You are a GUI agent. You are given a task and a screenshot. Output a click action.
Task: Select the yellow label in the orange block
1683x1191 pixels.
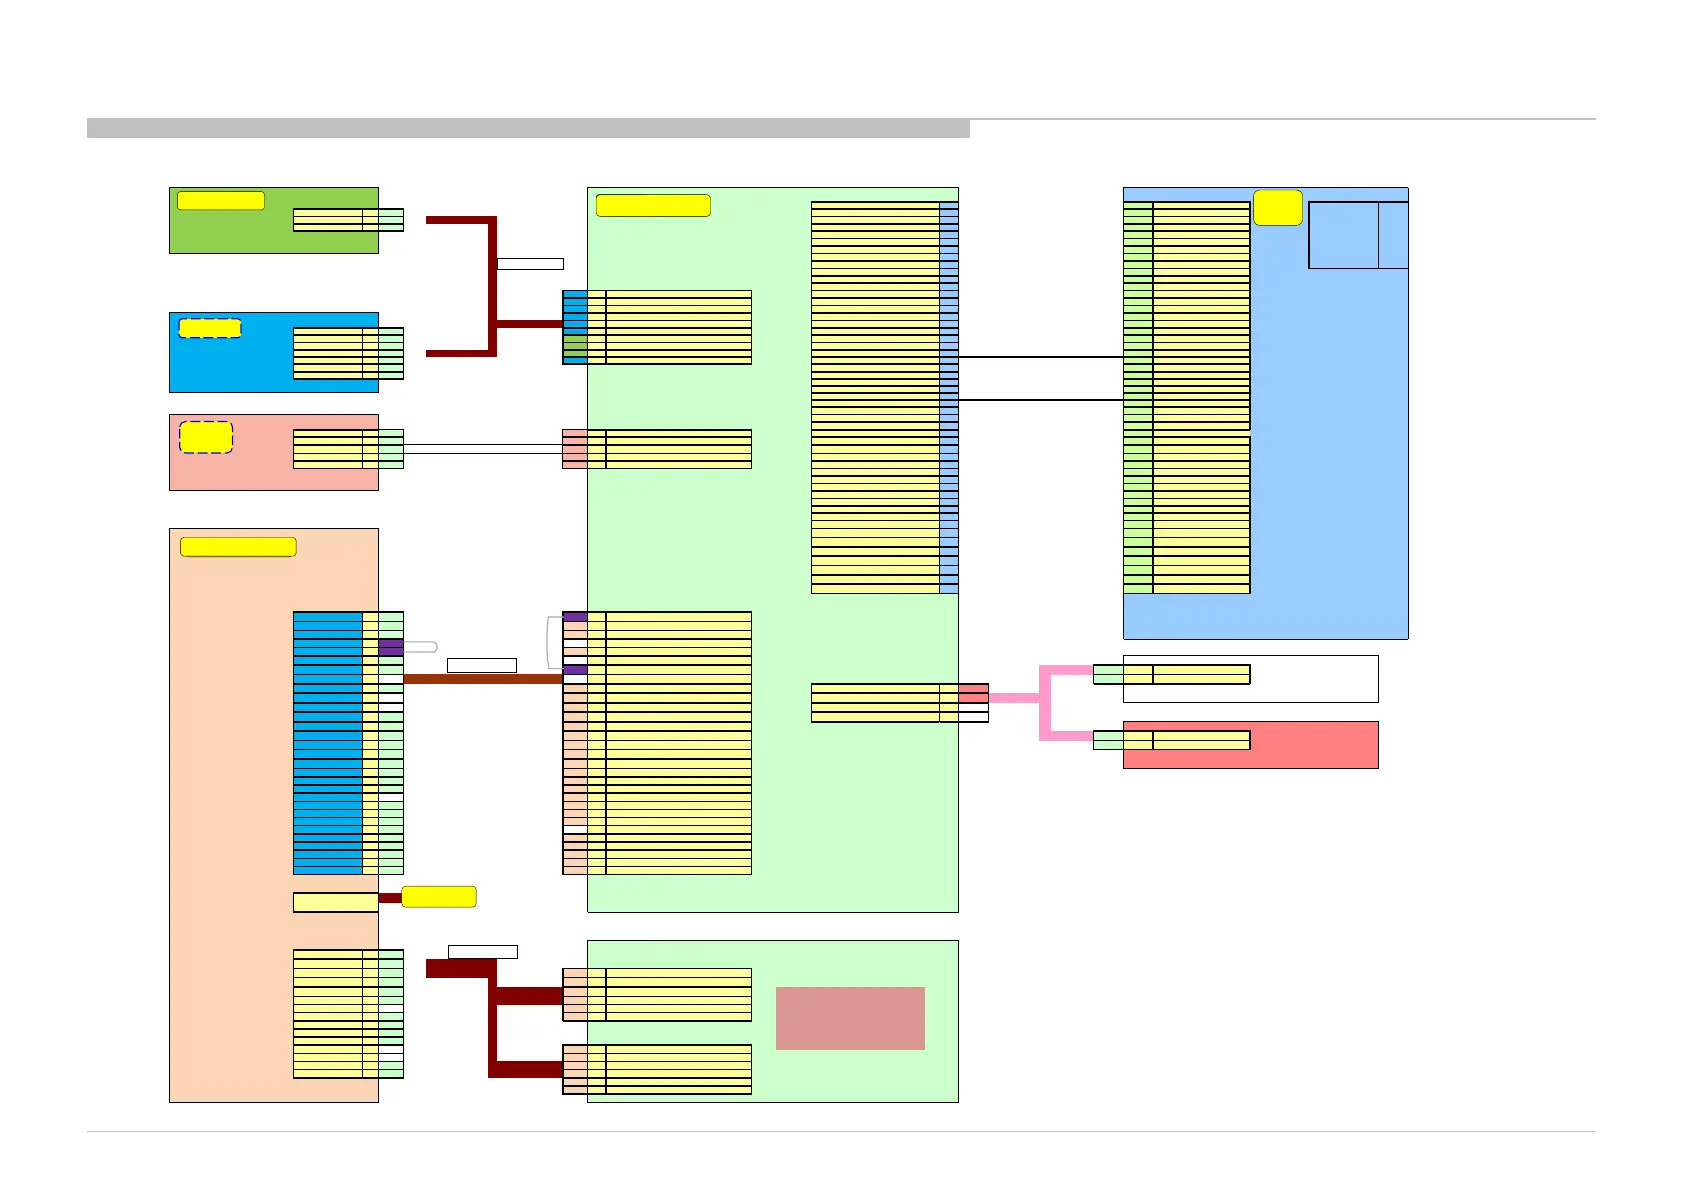(x=238, y=547)
